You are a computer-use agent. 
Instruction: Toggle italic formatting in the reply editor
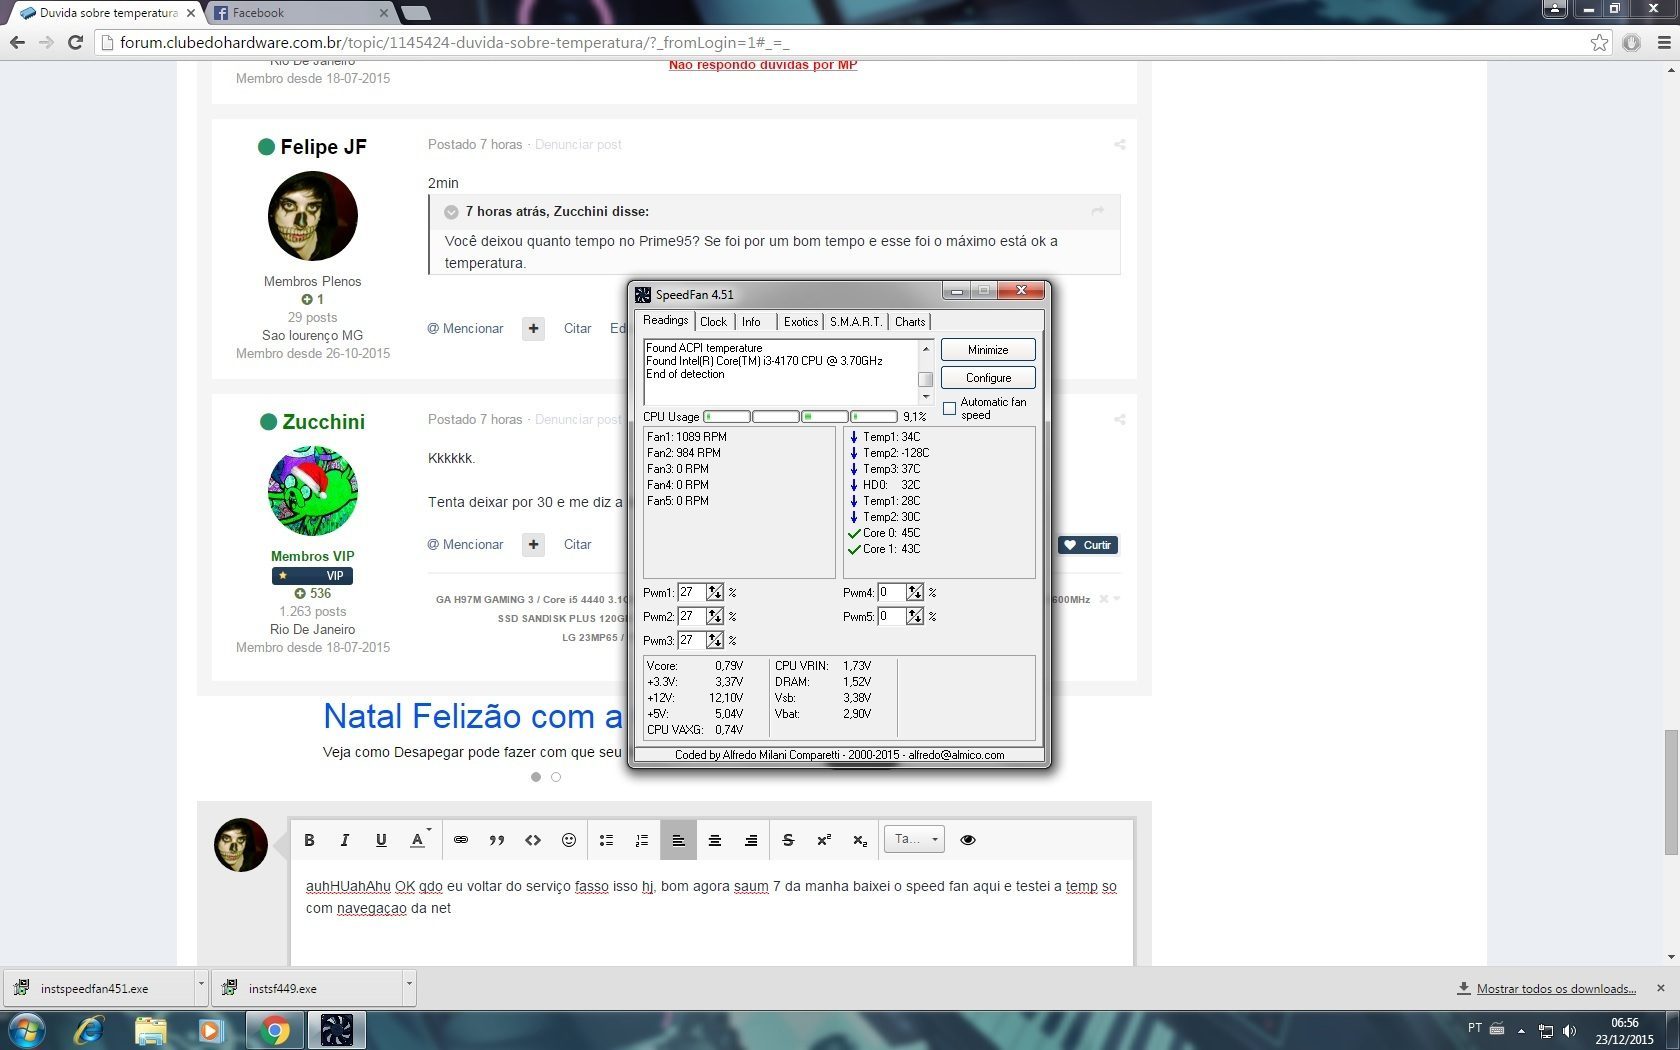tap(345, 840)
